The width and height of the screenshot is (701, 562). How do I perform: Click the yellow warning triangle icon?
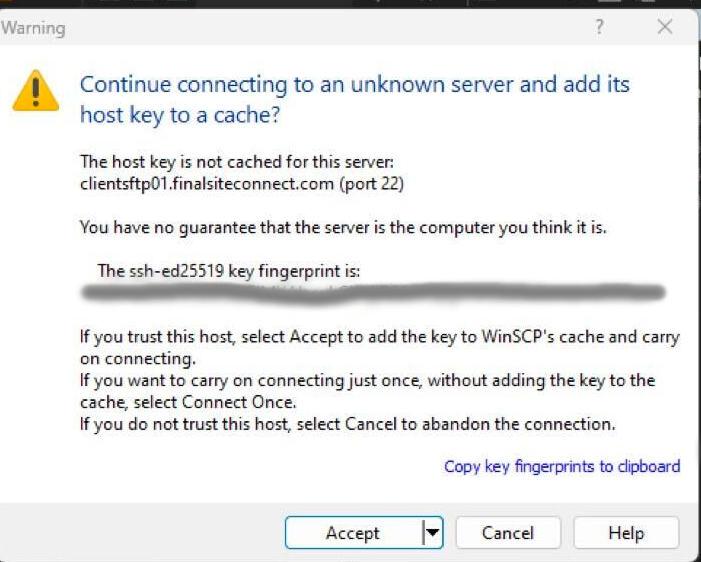(x=36, y=91)
